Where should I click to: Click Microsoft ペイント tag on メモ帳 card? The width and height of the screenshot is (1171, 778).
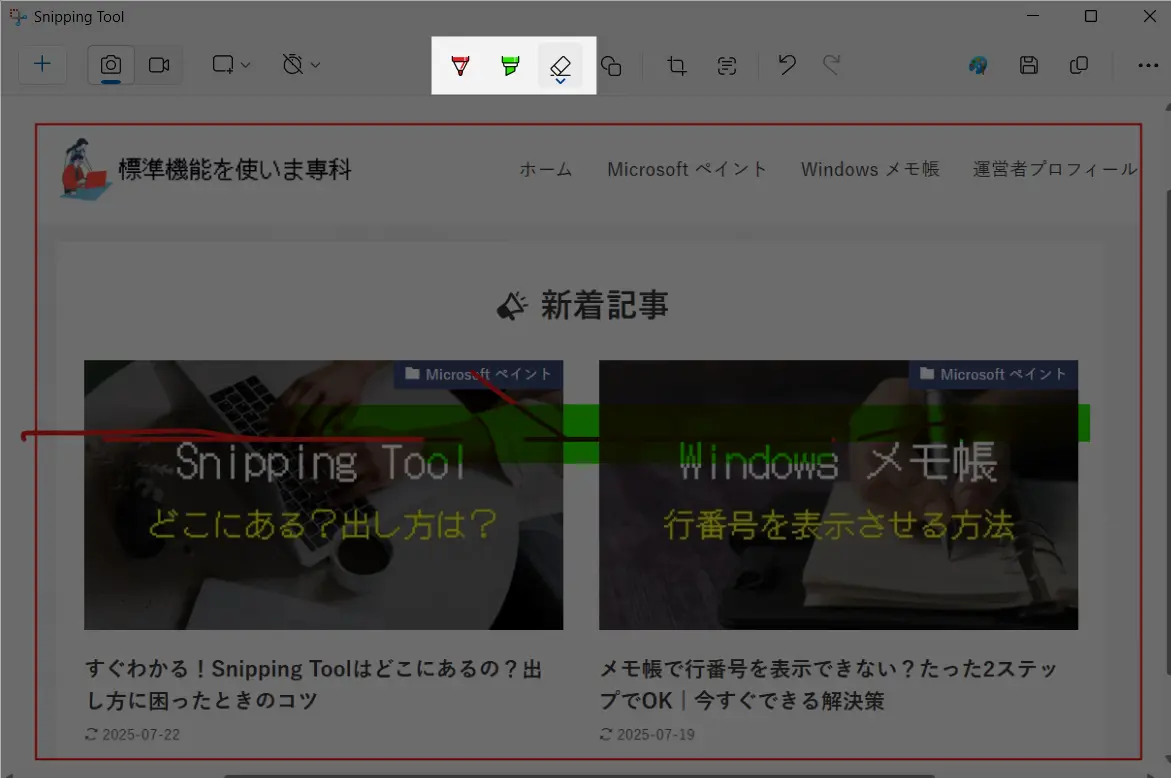point(993,374)
